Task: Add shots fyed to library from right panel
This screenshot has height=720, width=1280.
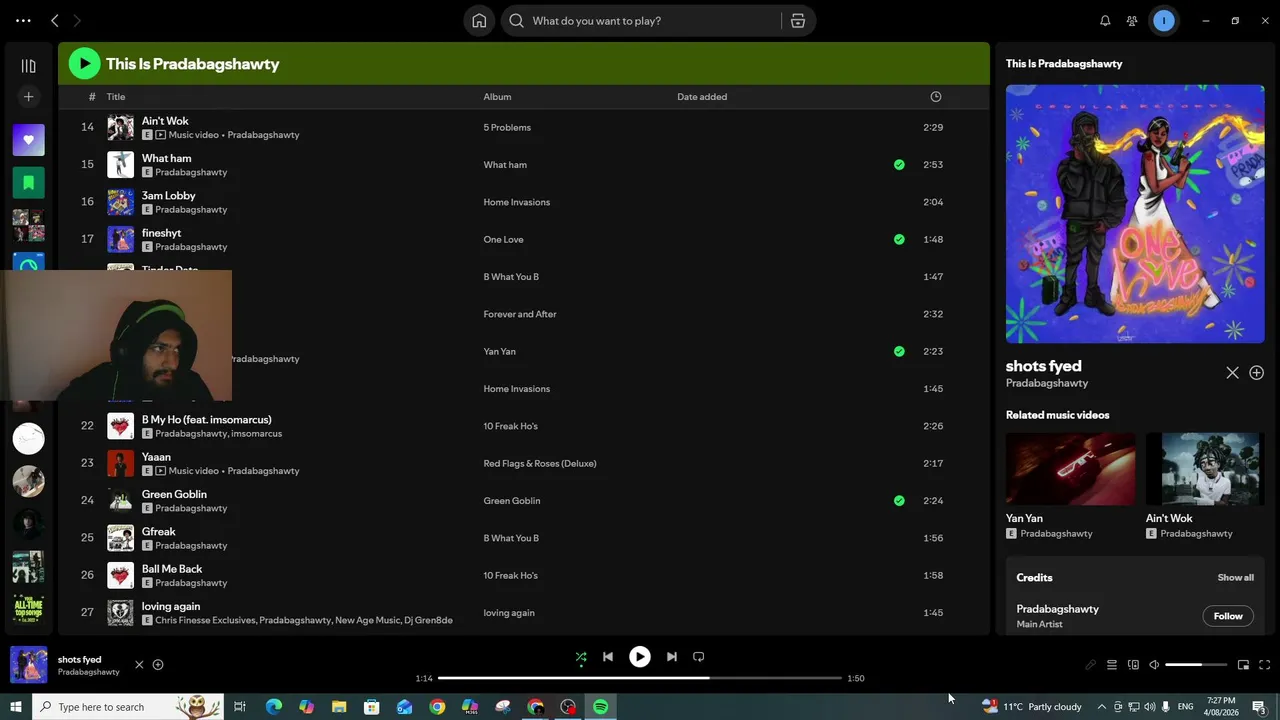Action: pos(1257,373)
